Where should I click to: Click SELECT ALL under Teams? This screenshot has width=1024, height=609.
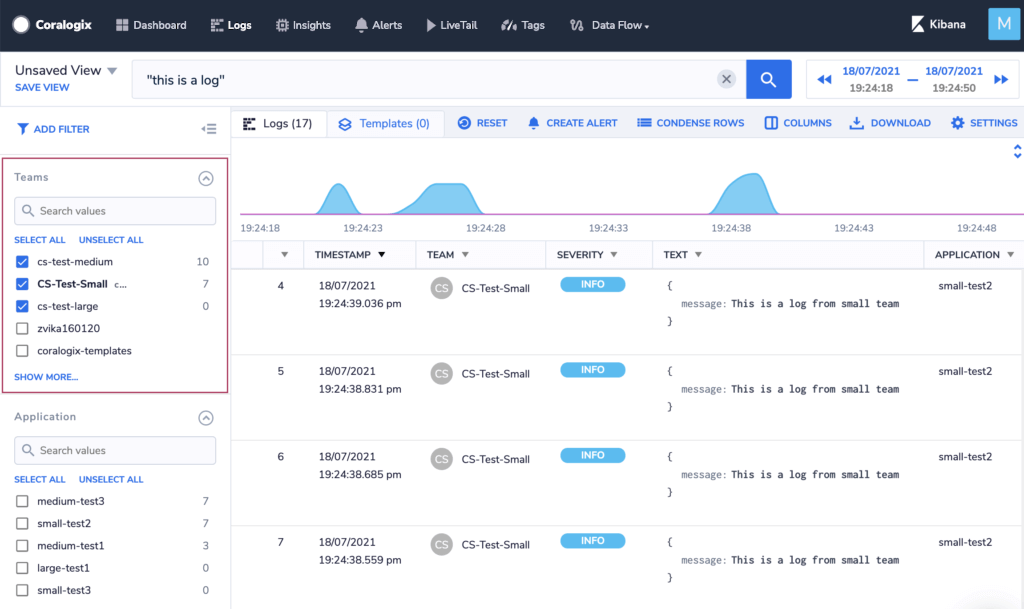click(40, 240)
